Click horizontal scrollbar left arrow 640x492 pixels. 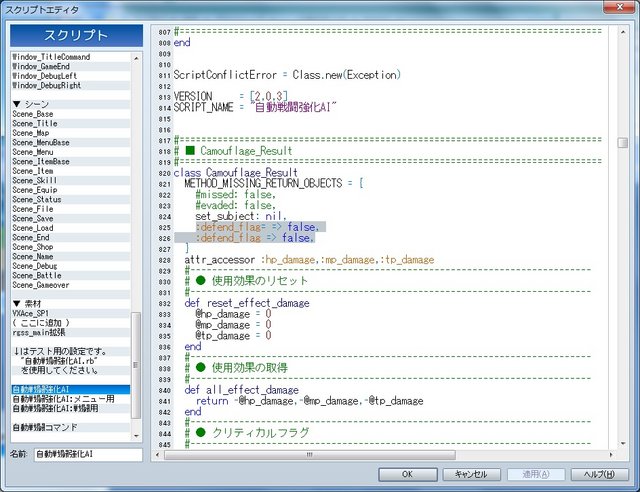pos(158,454)
